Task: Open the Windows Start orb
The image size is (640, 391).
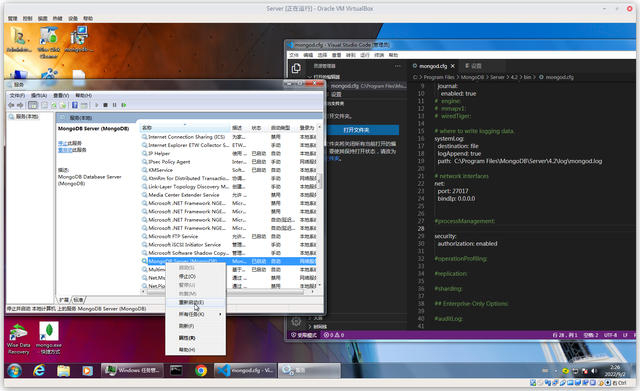Action: pyautogui.click(x=15, y=371)
